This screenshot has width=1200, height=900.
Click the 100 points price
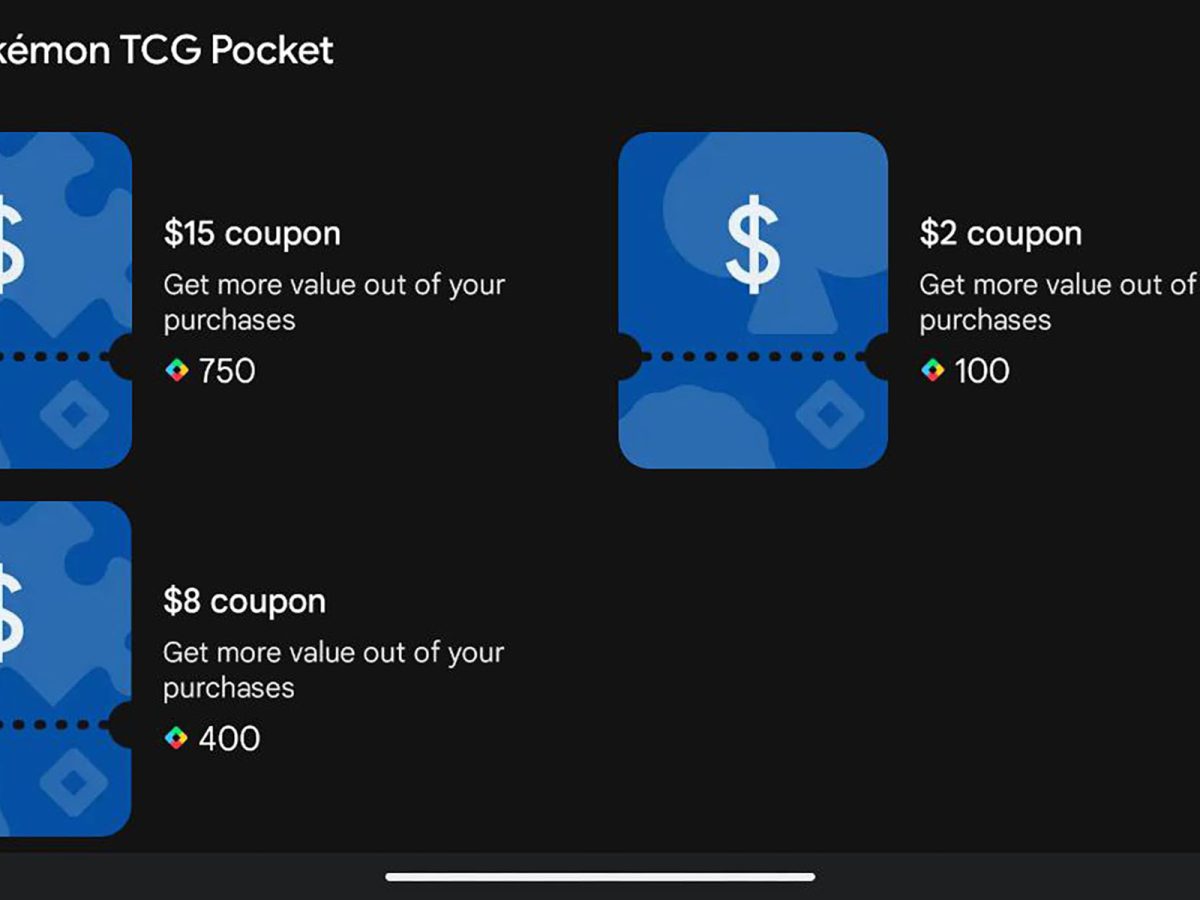982,371
